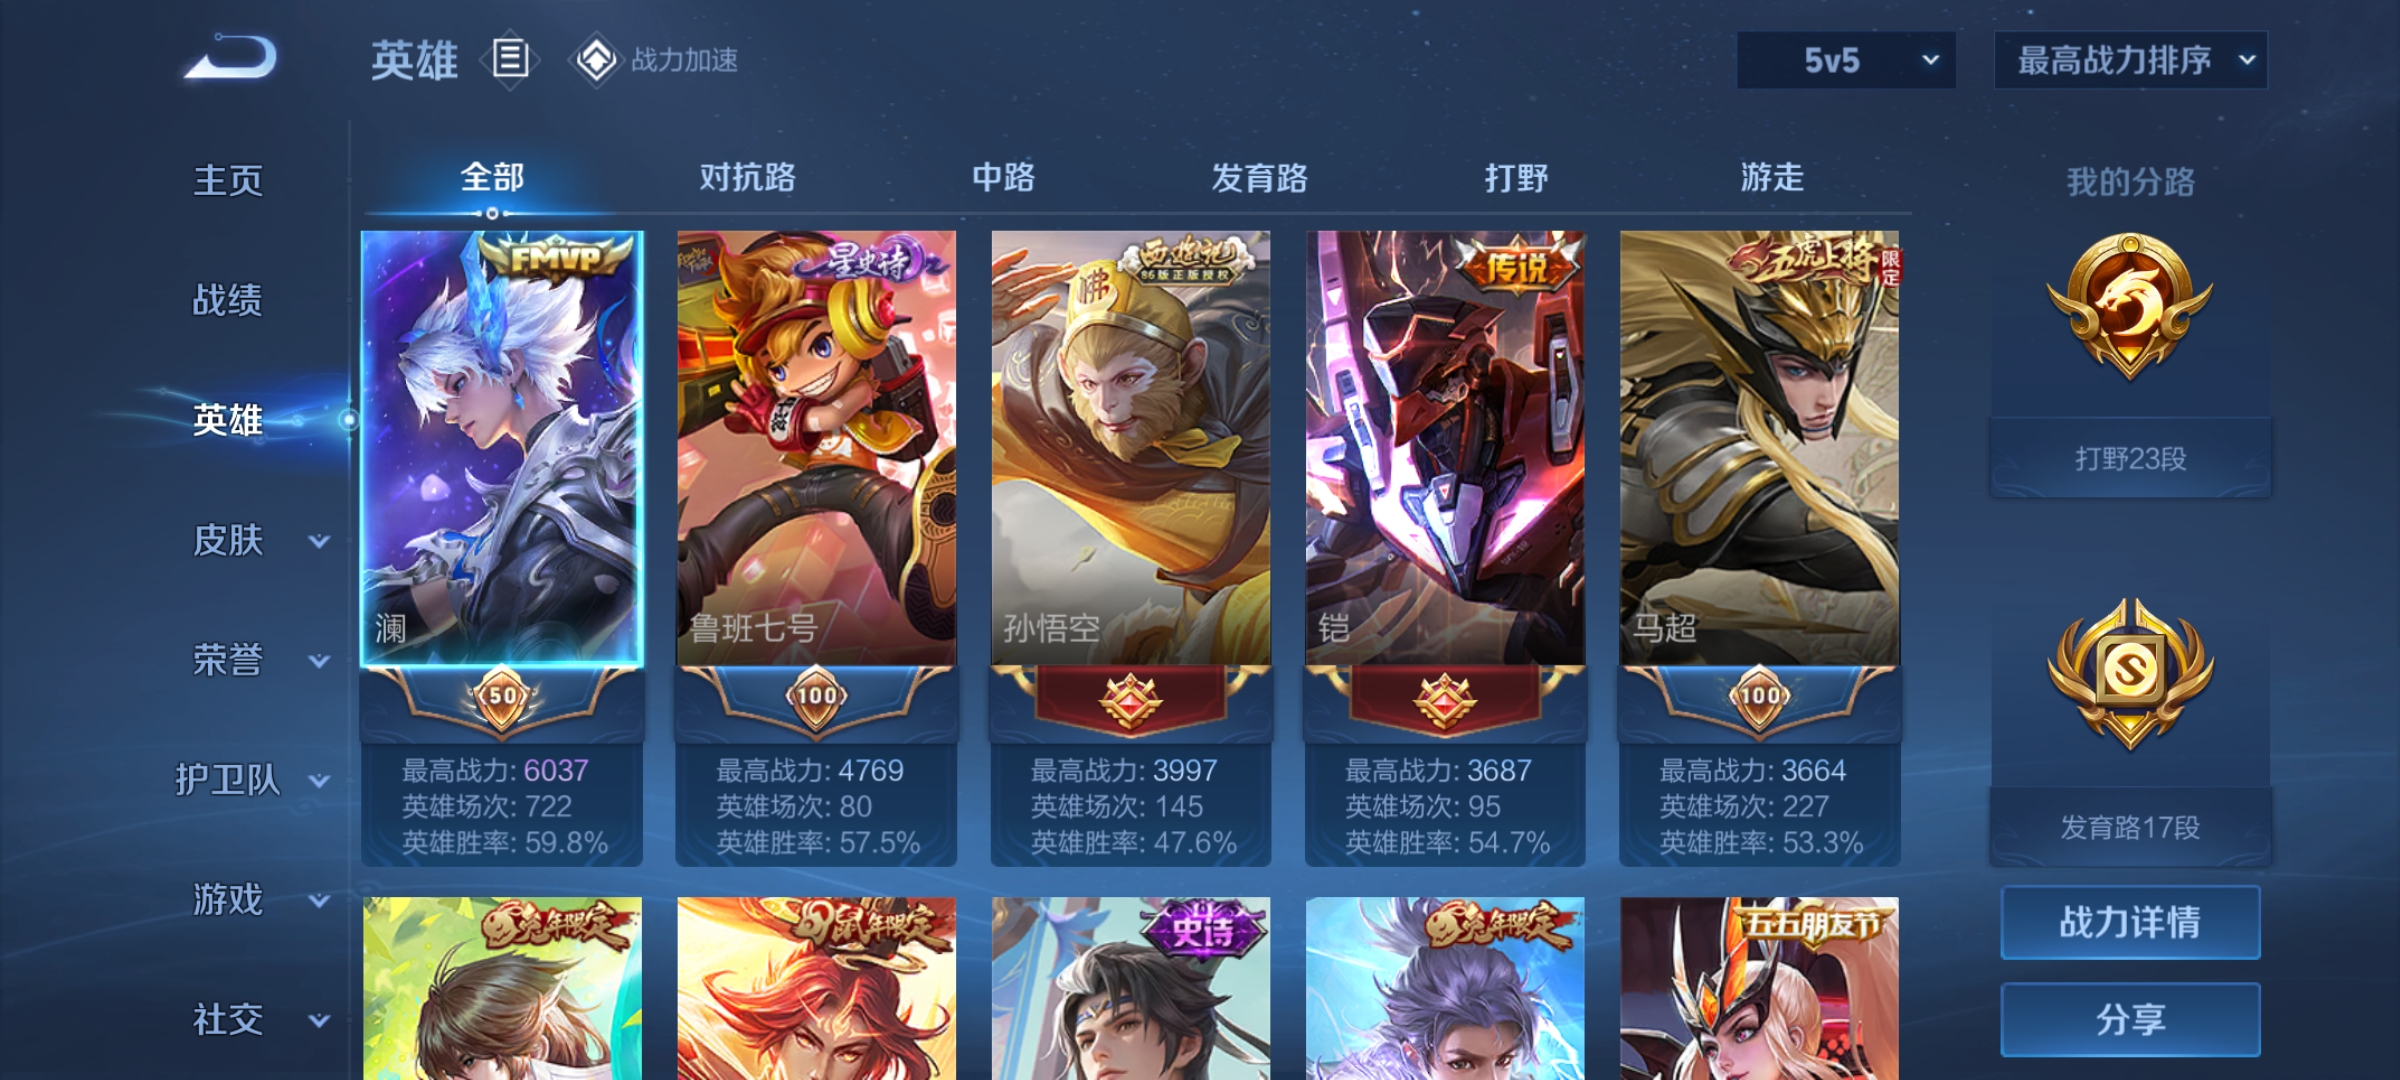2400x1080 pixels.
Task: Select the 发育路17段 lane badge icon
Action: pos(2130,675)
